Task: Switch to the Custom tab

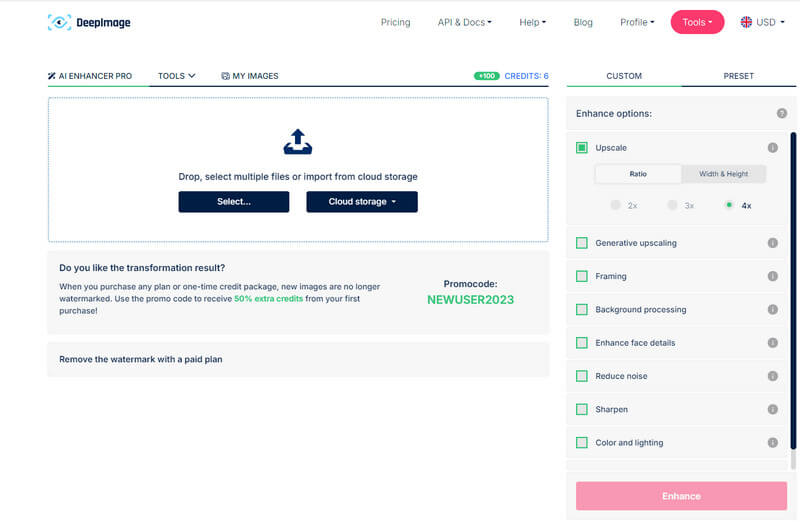Action: point(623,76)
